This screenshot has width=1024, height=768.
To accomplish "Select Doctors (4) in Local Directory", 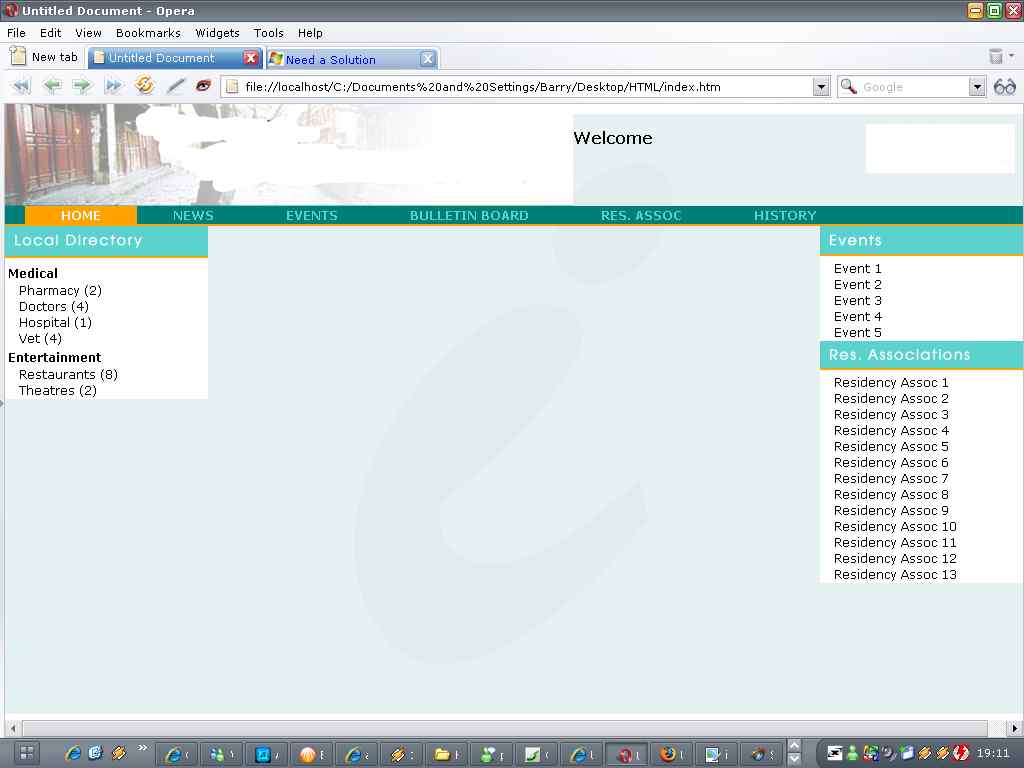I will [54, 306].
